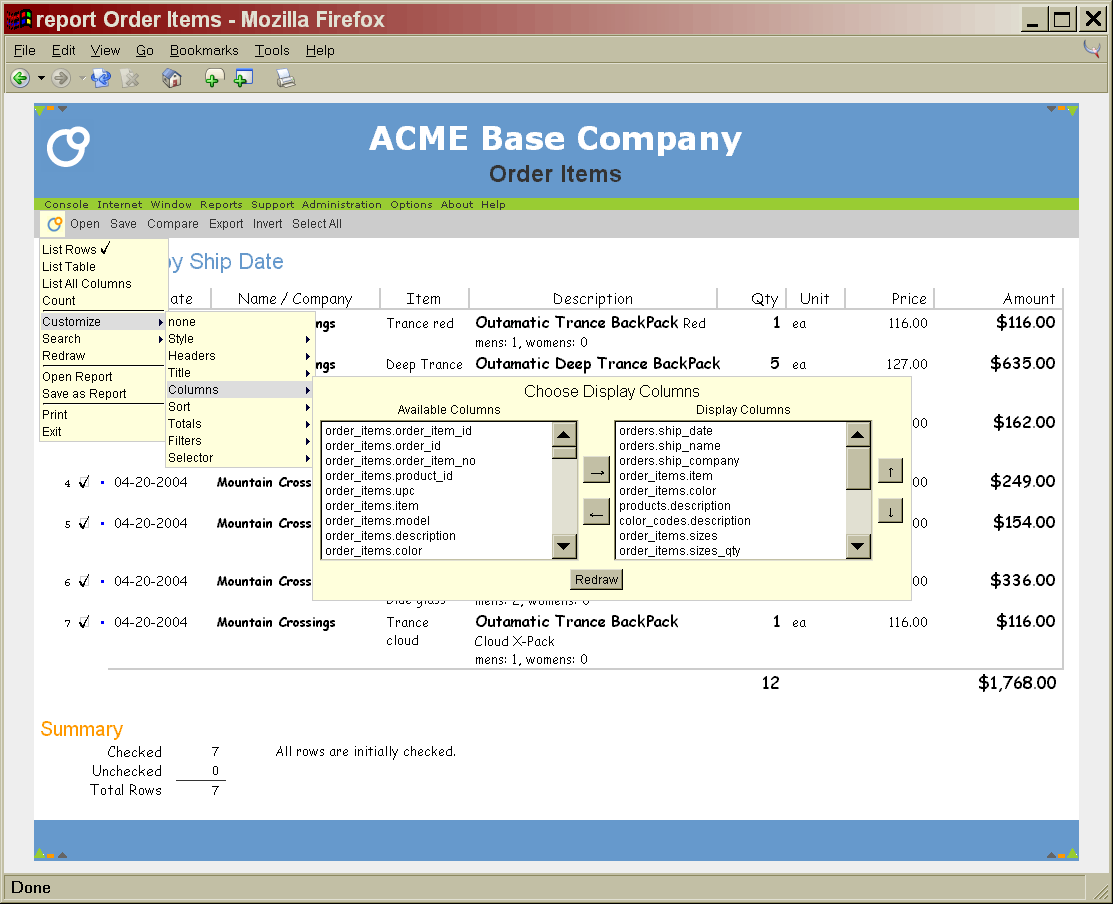
Task: Click the orange marker at header's top-right corner
Action: [x=1062, y=109]
